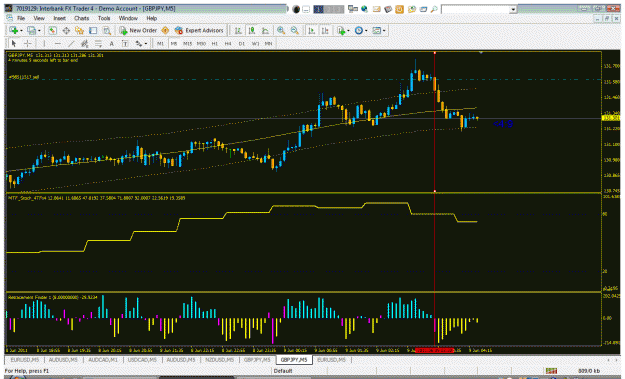Open the Window menu
625x379 pixels.
pos(128,18)
